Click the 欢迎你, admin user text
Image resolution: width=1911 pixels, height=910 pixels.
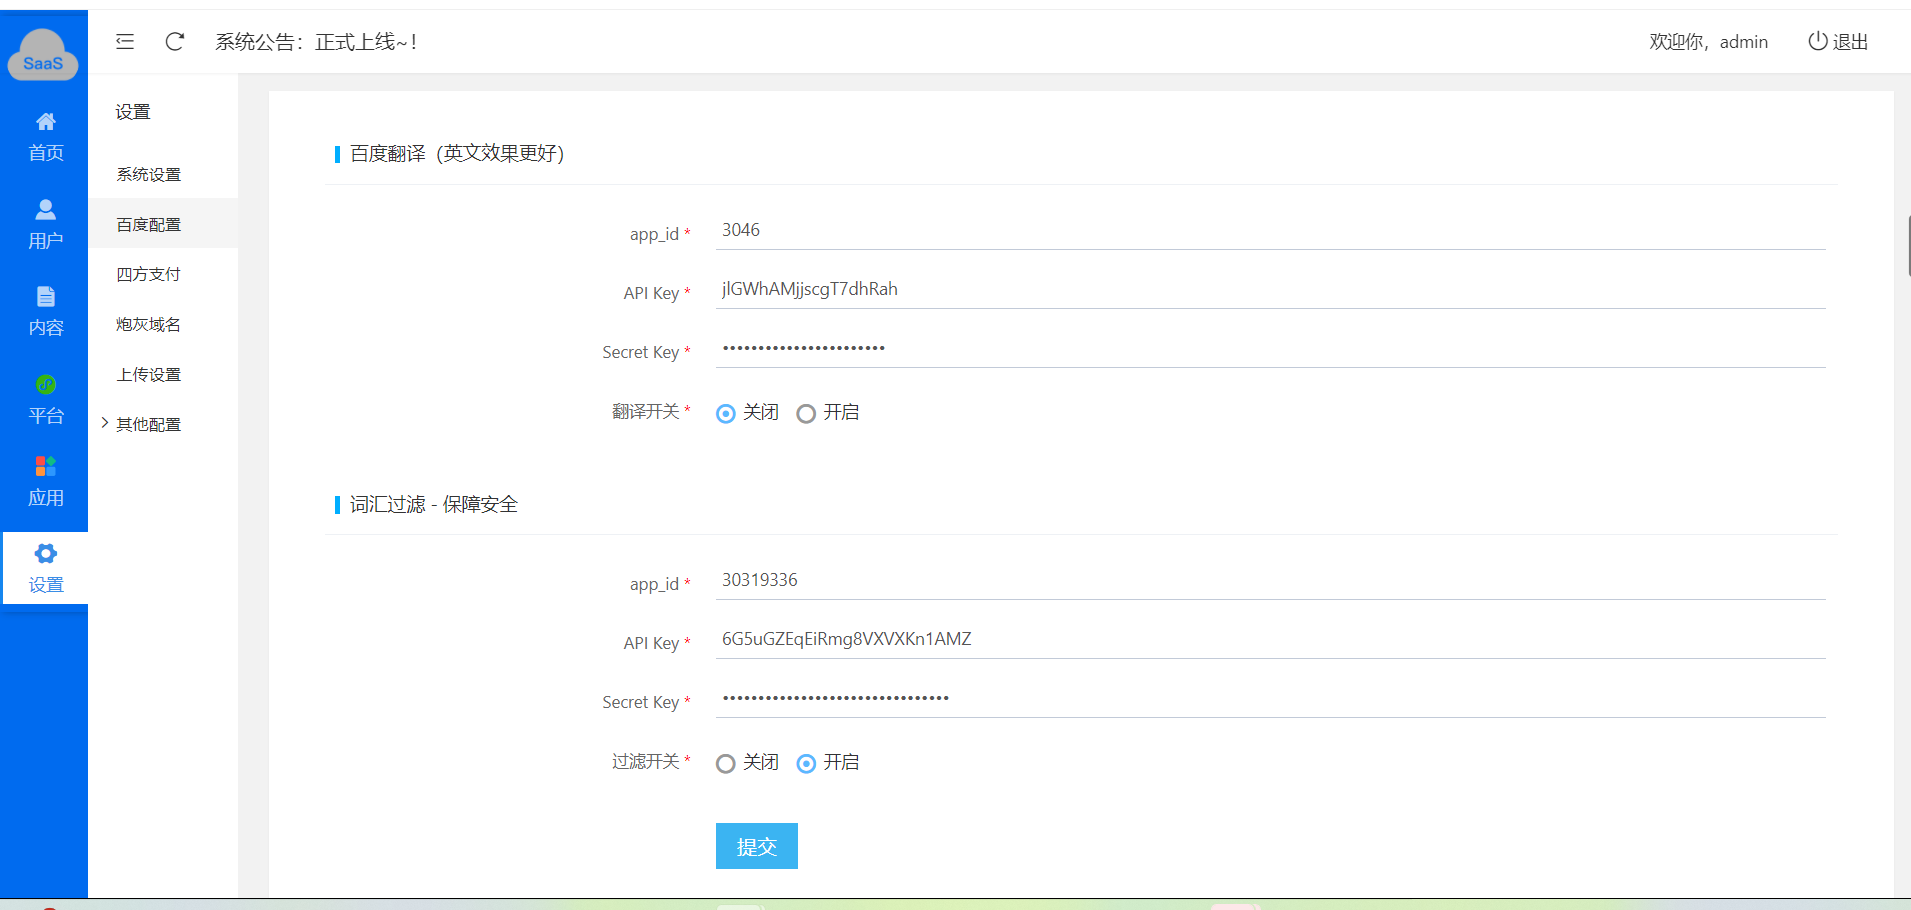[x=1709, y=41]
